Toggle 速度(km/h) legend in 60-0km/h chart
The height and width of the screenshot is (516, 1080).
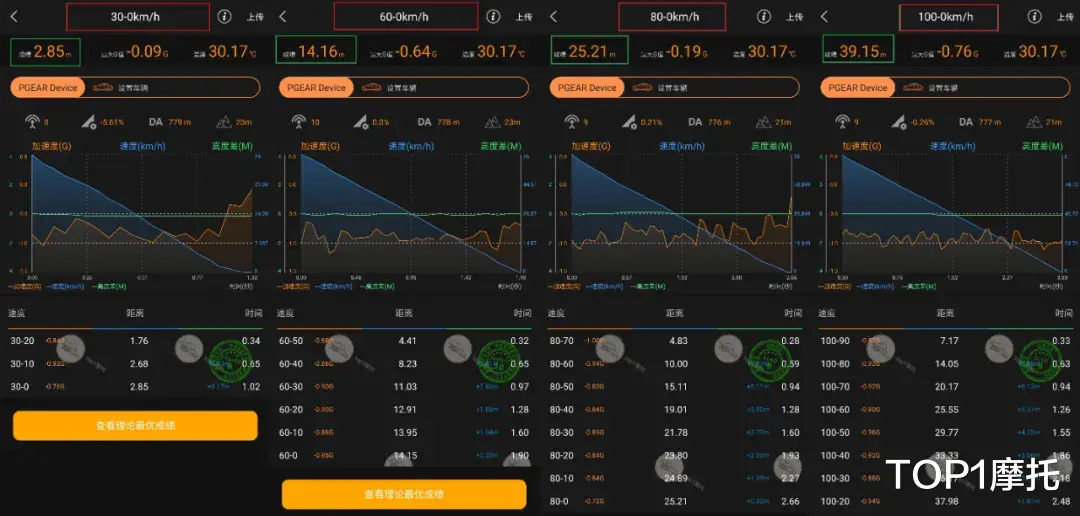(x=409, y=146)
